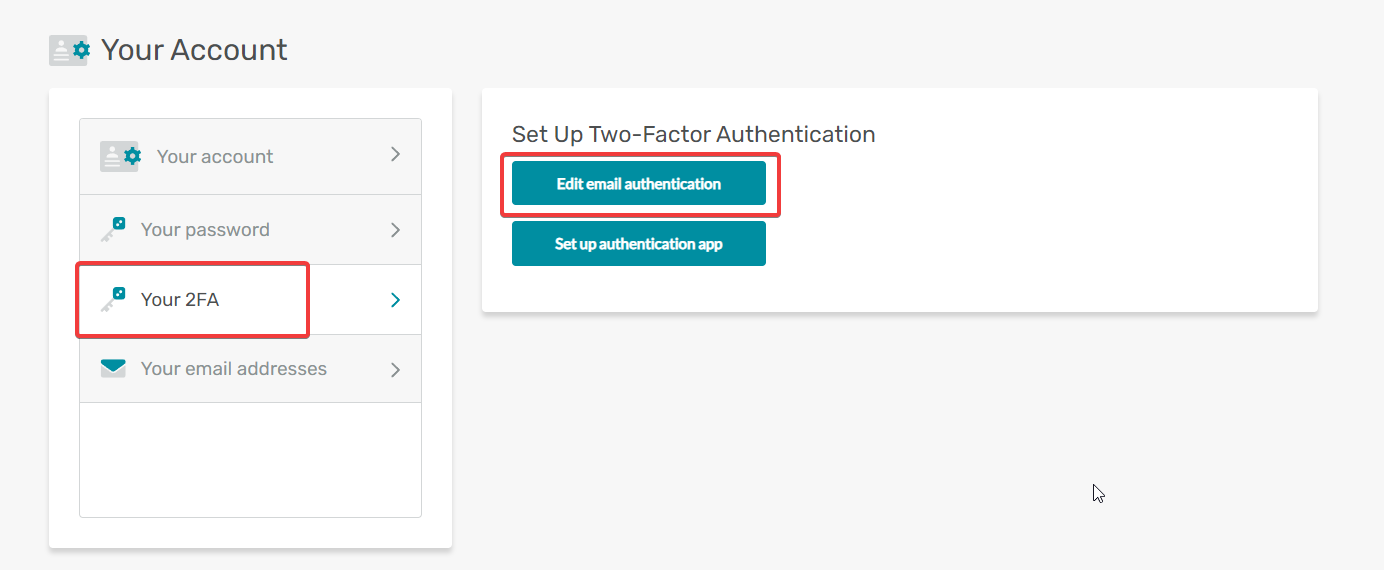Click the gray page background below the card
The height and width of the screenshot is (570, 1384).
click(x=900, y=440)
